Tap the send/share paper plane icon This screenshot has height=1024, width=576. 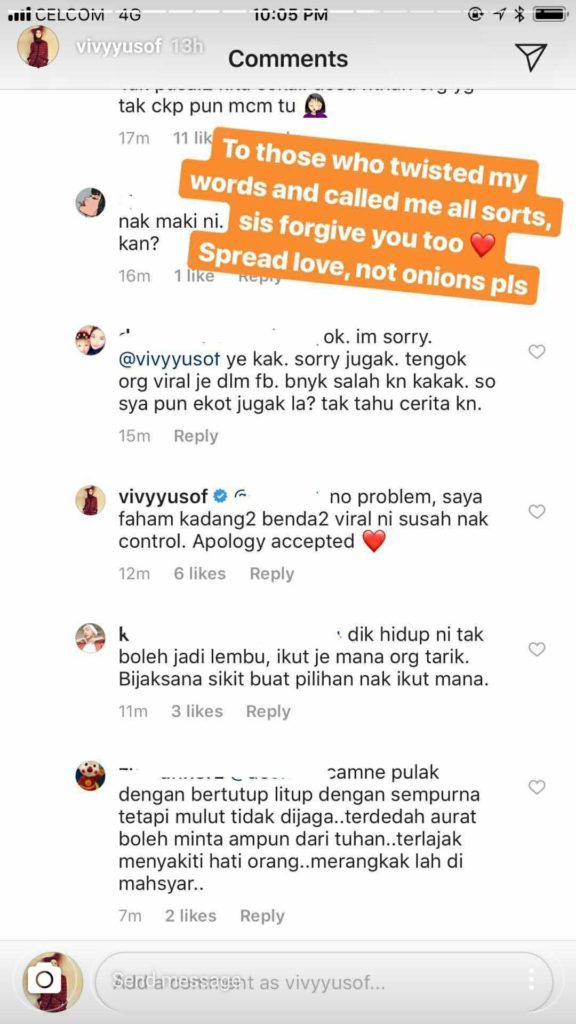click(x=530, y=58)
